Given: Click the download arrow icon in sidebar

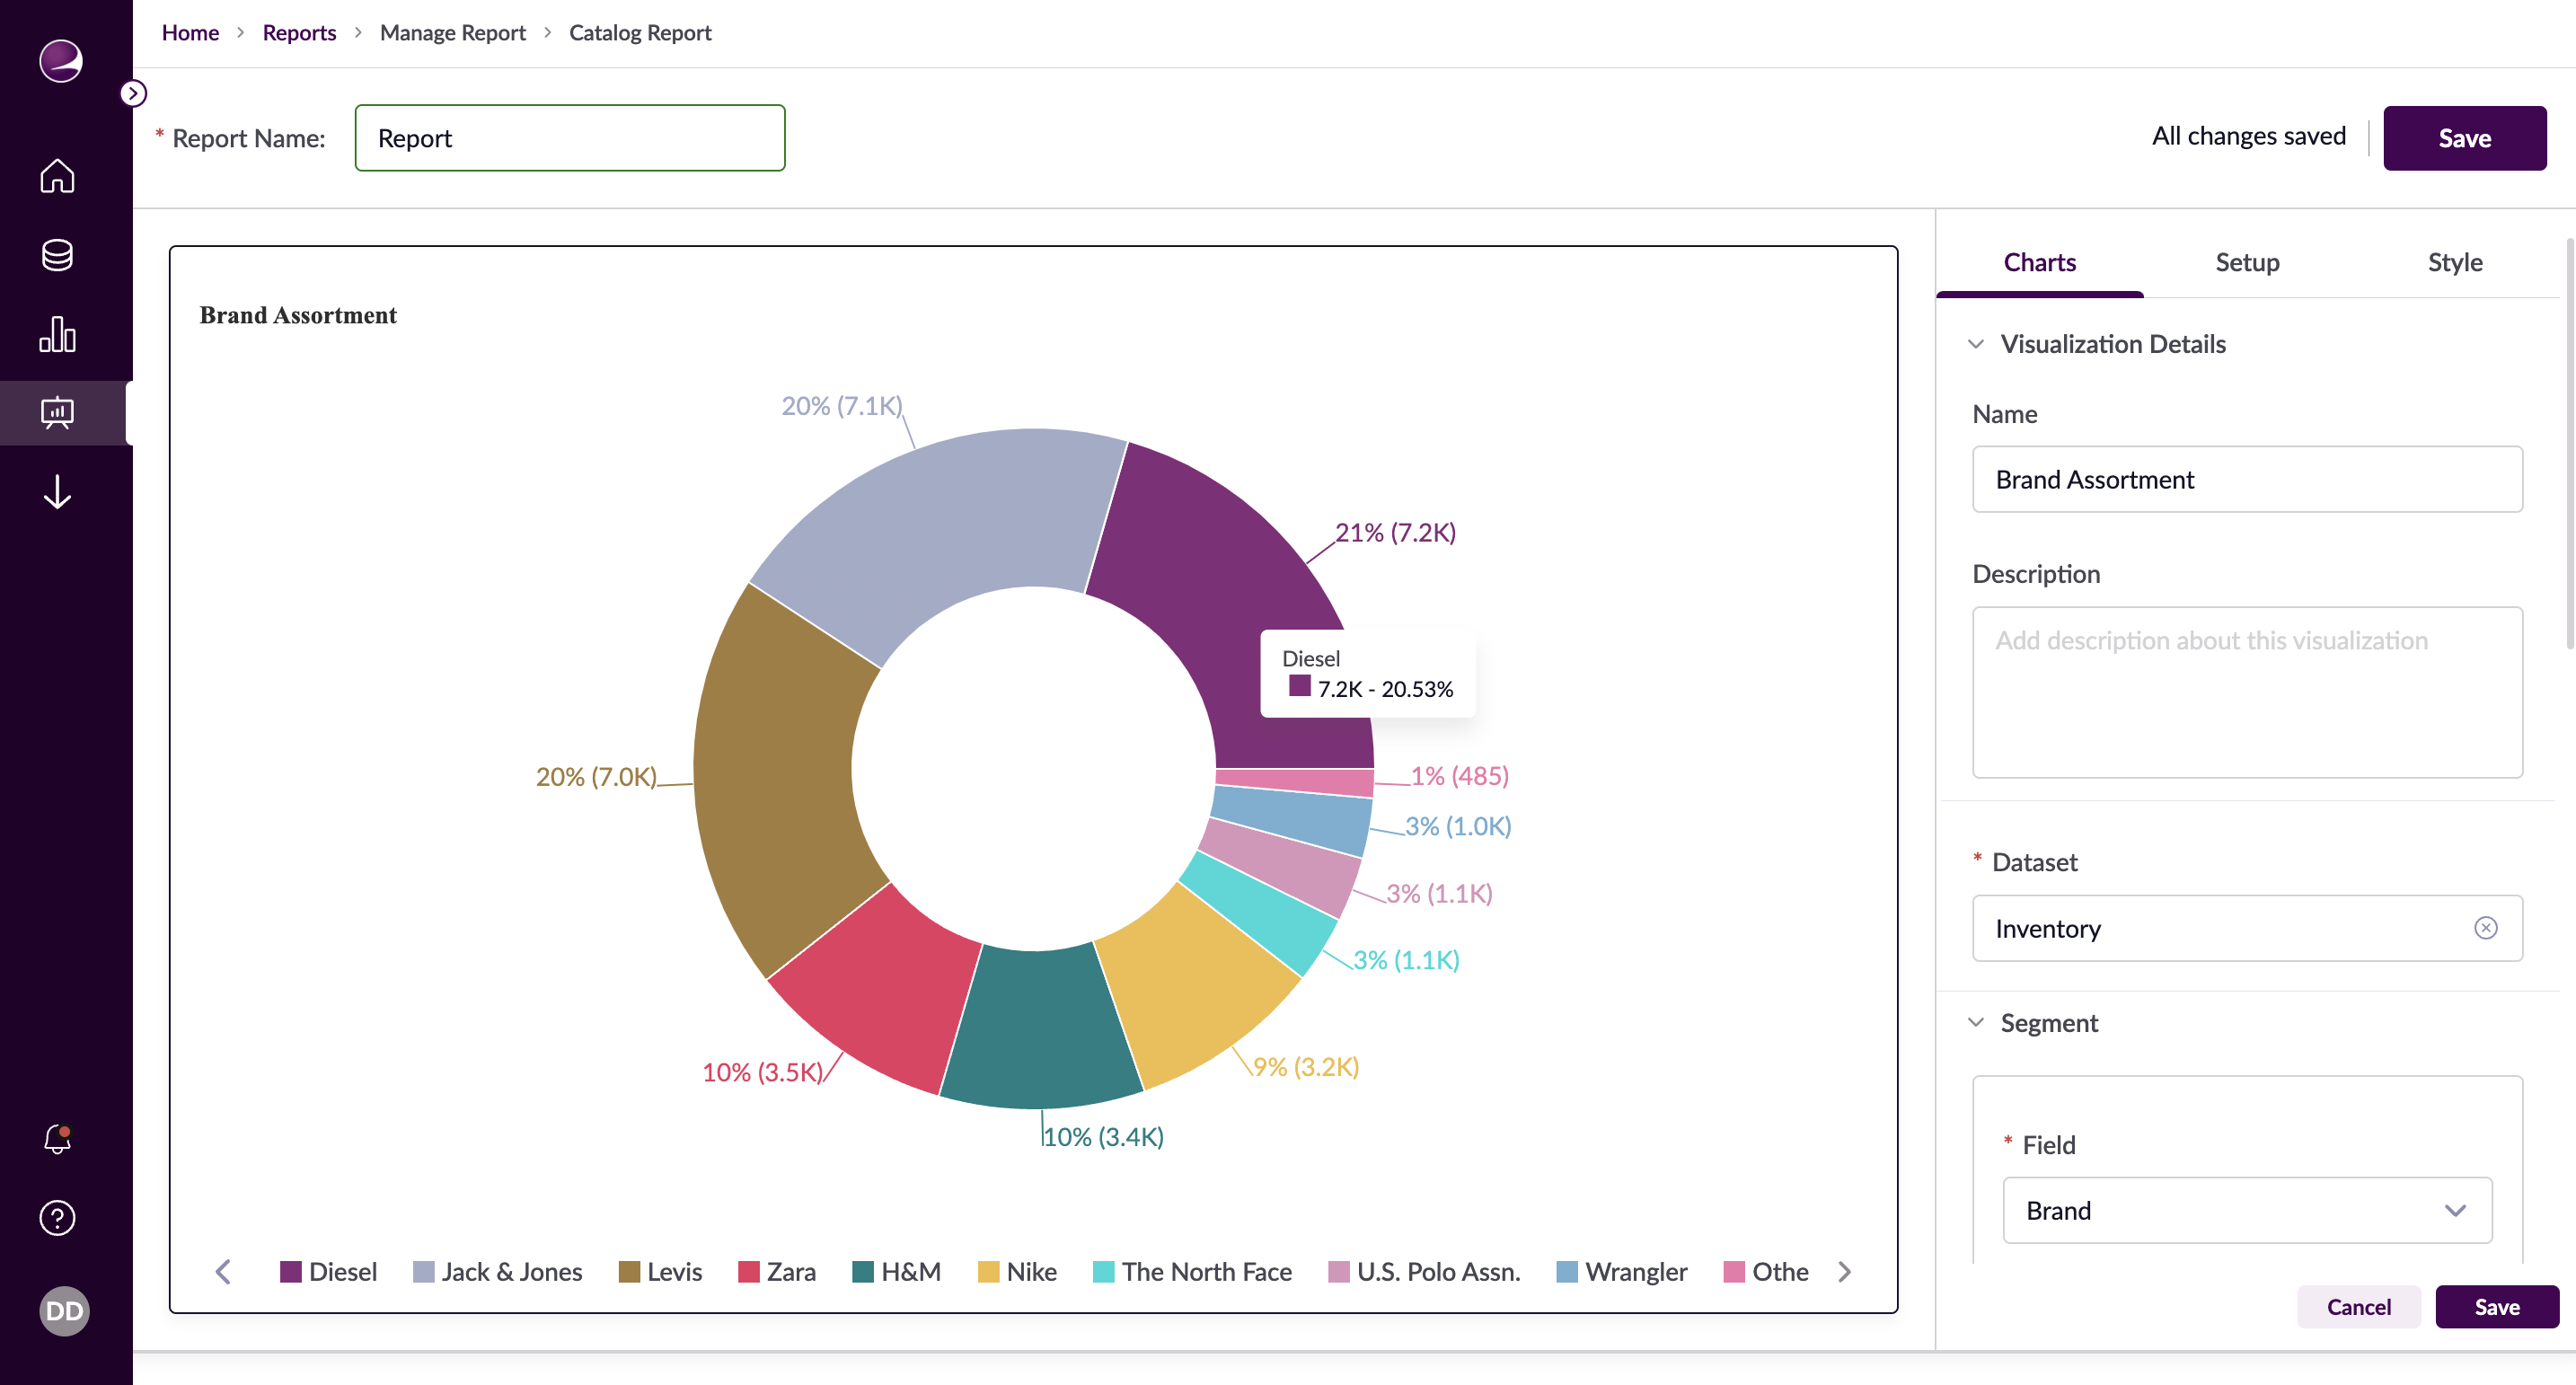Looking at the screenshot, I should point(57,493).
